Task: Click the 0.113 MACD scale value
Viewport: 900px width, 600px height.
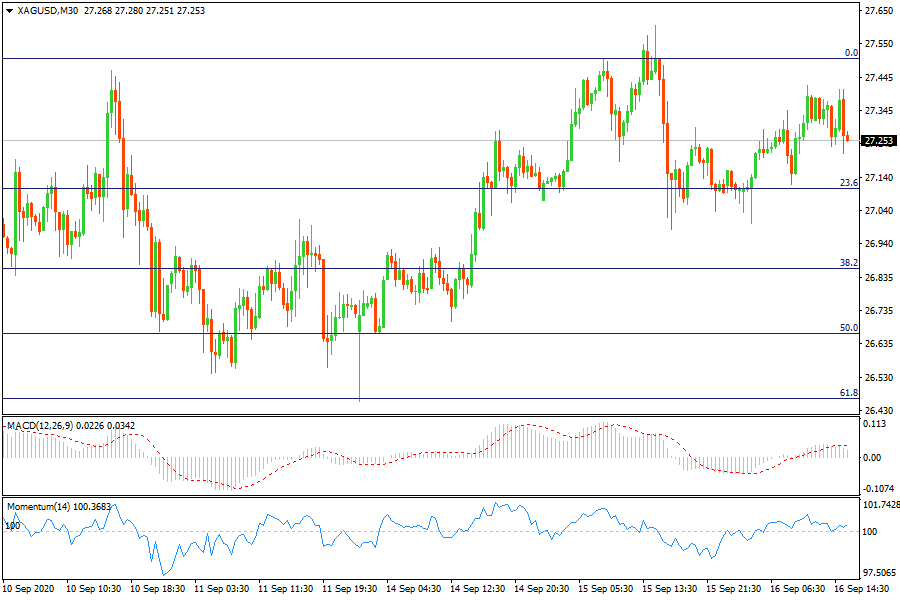Action: (875, 424)
